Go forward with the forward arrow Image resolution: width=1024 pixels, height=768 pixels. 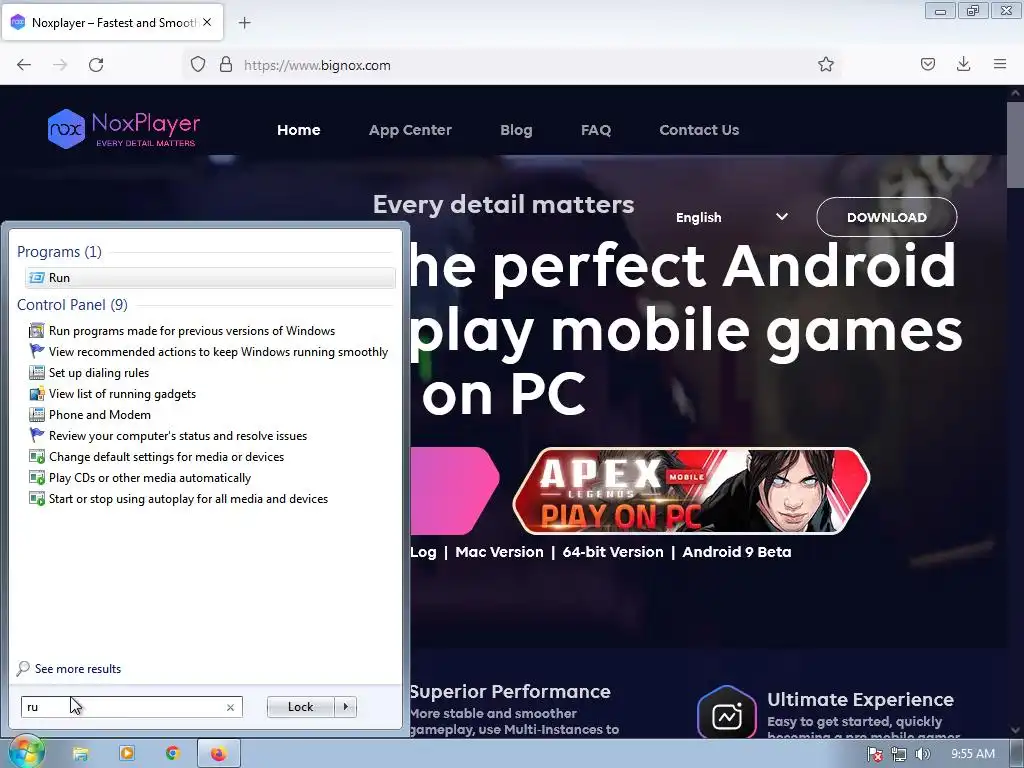coord(60,65)
